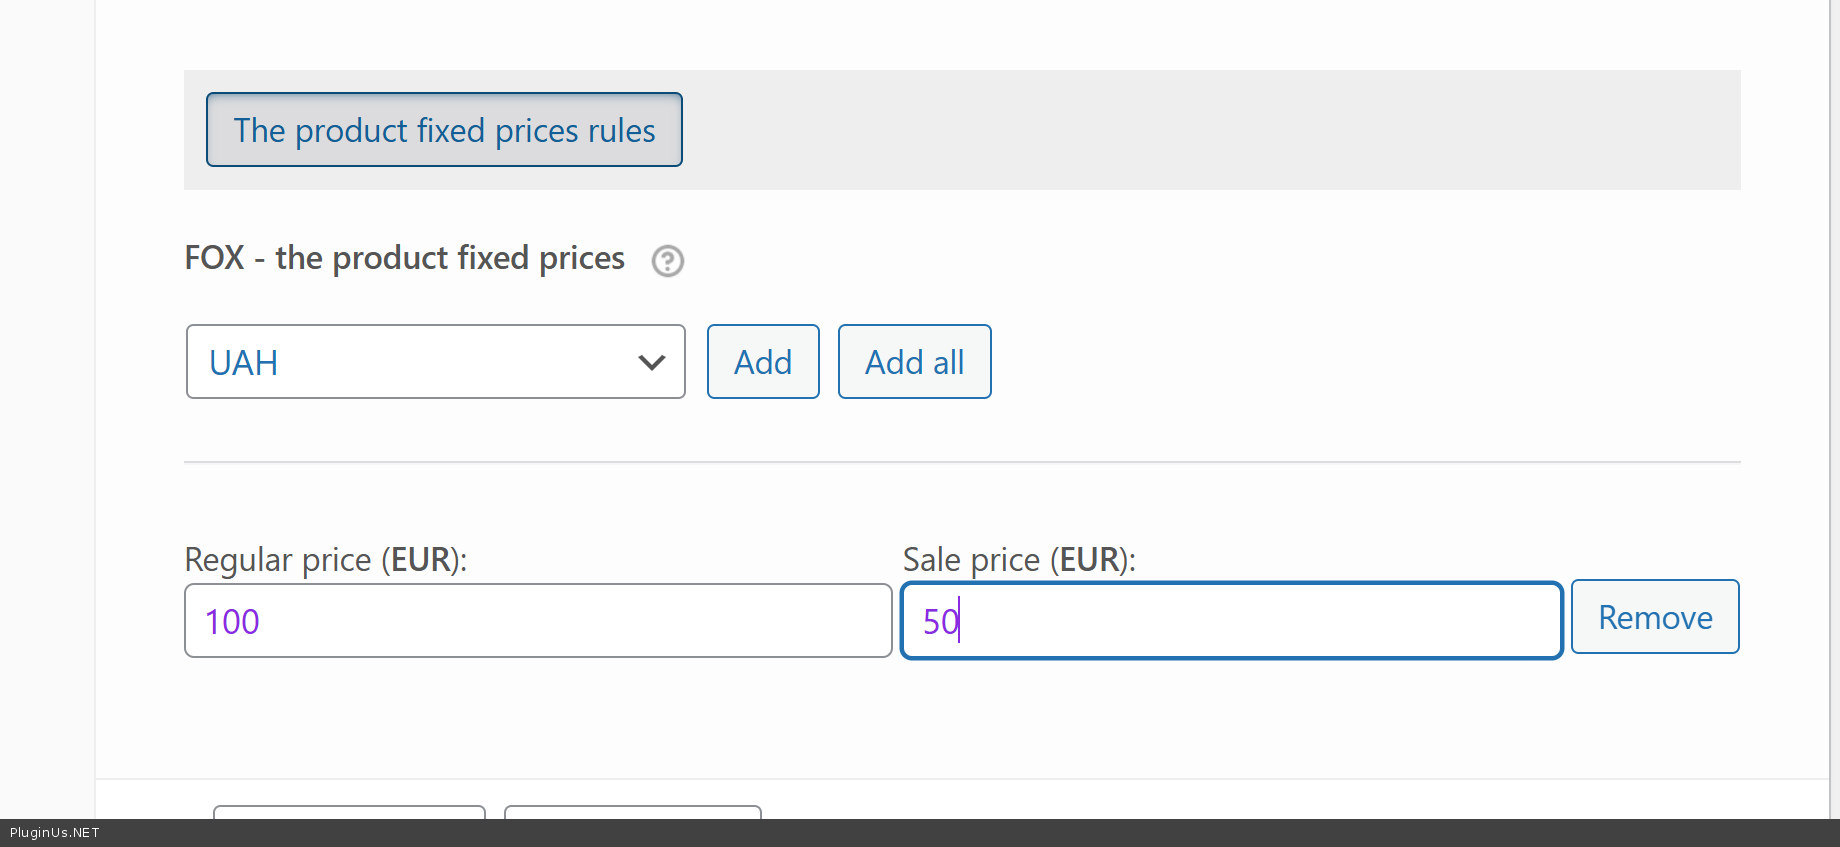
Task: Focus the Regular price EUR field
Action: 538,621
